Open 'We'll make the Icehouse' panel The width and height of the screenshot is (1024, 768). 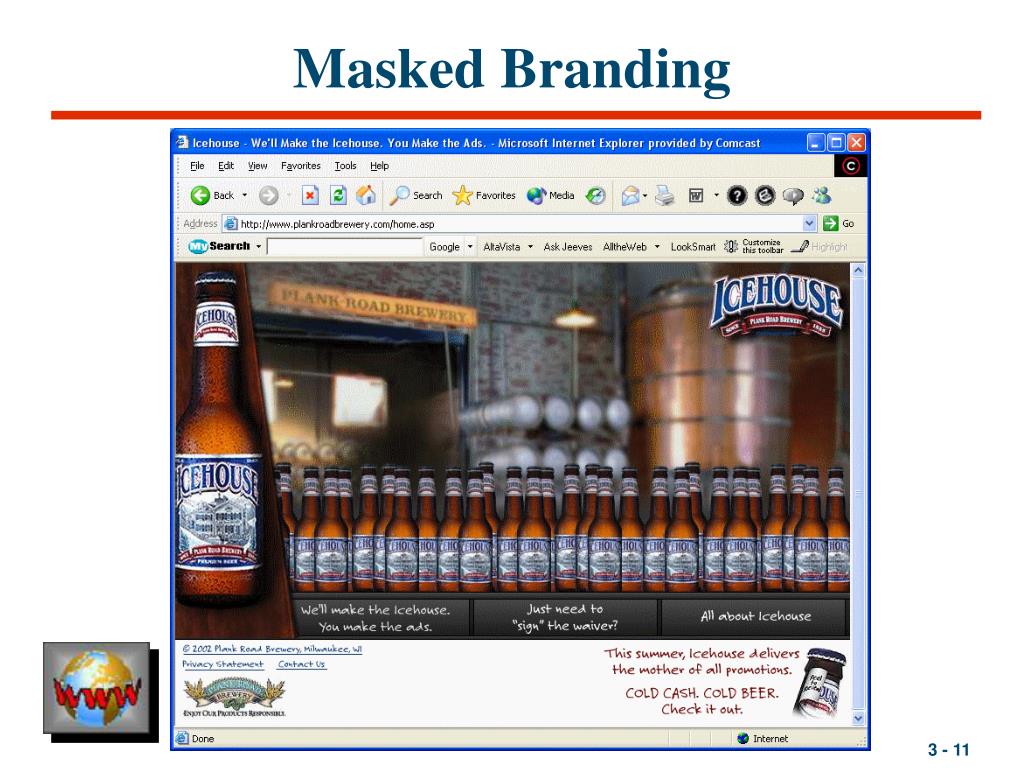380,618
